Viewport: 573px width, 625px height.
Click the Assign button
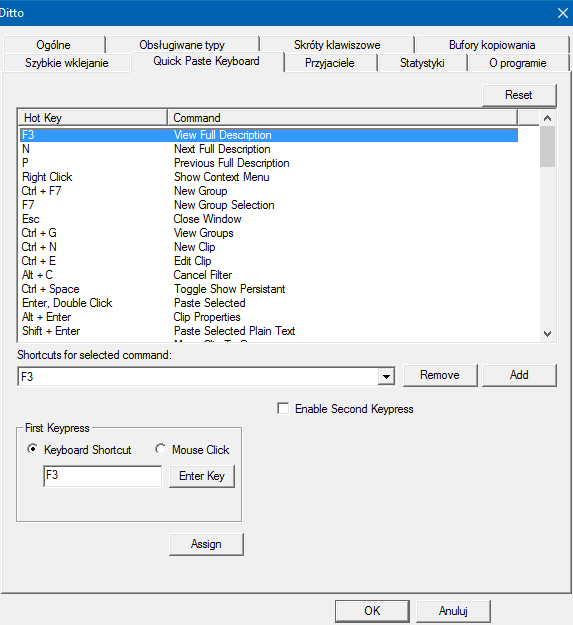coord(206,544)
